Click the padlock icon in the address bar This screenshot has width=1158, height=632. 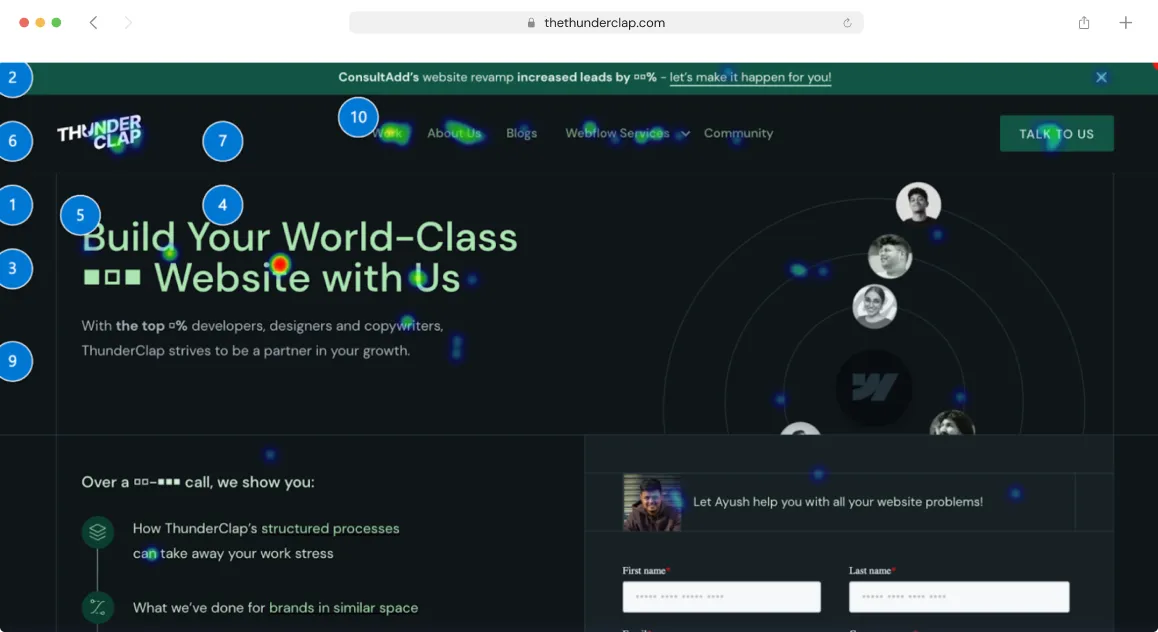531,23
